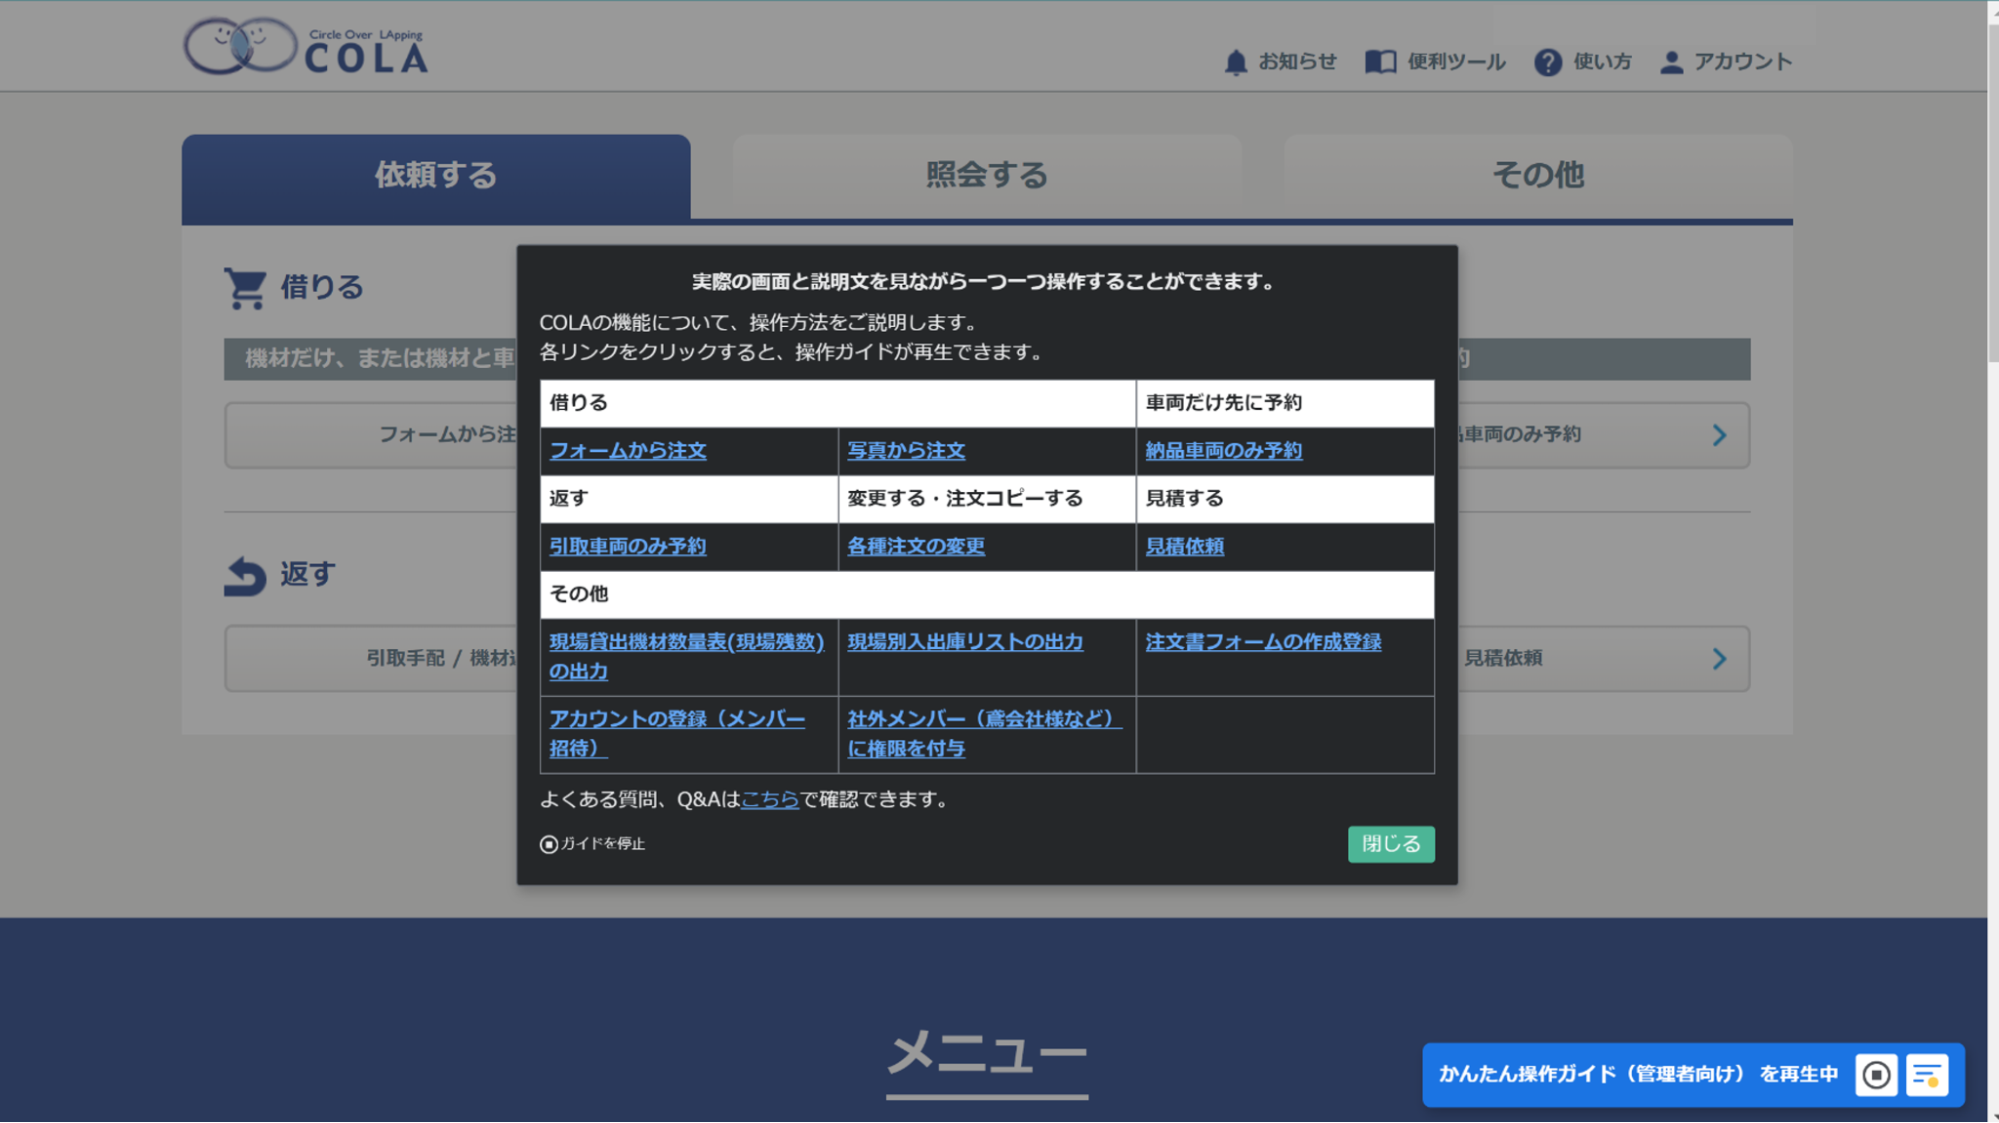Screen dimensions: 1999x1123
Task: Open the 写真から注文 guide link
Action: coord(905,451)
